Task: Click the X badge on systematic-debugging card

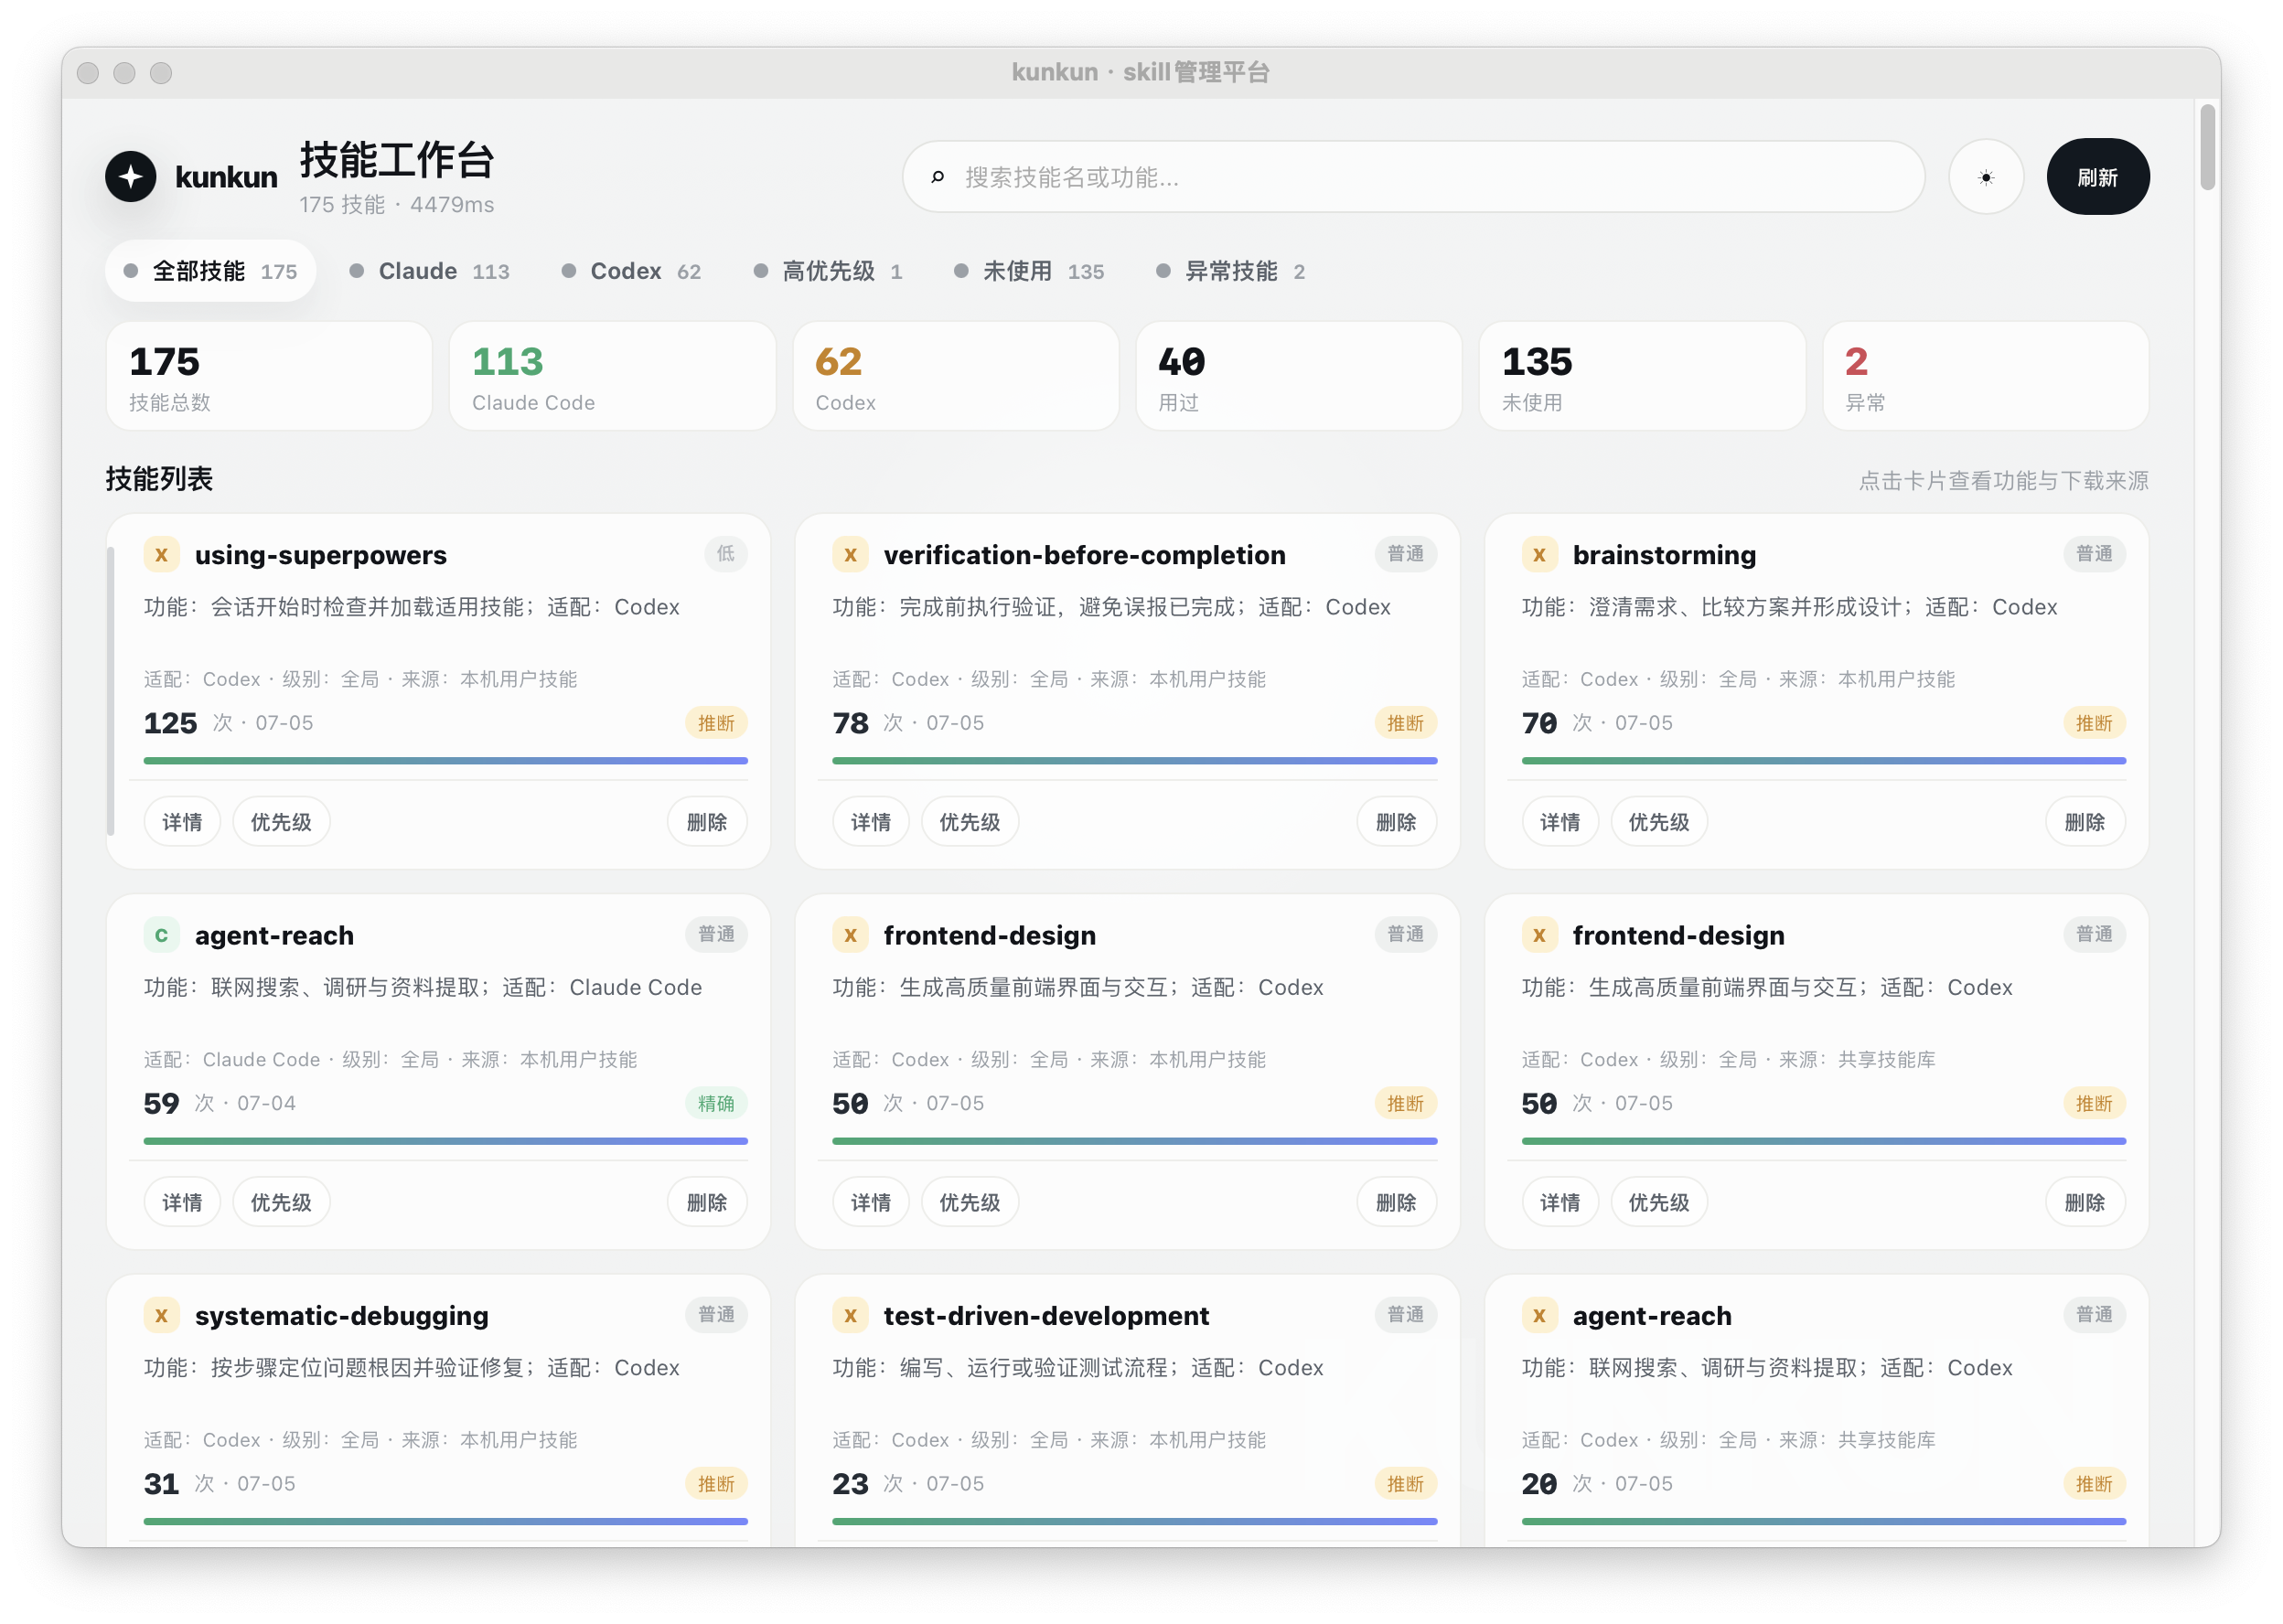Action: coord(161,1314)
